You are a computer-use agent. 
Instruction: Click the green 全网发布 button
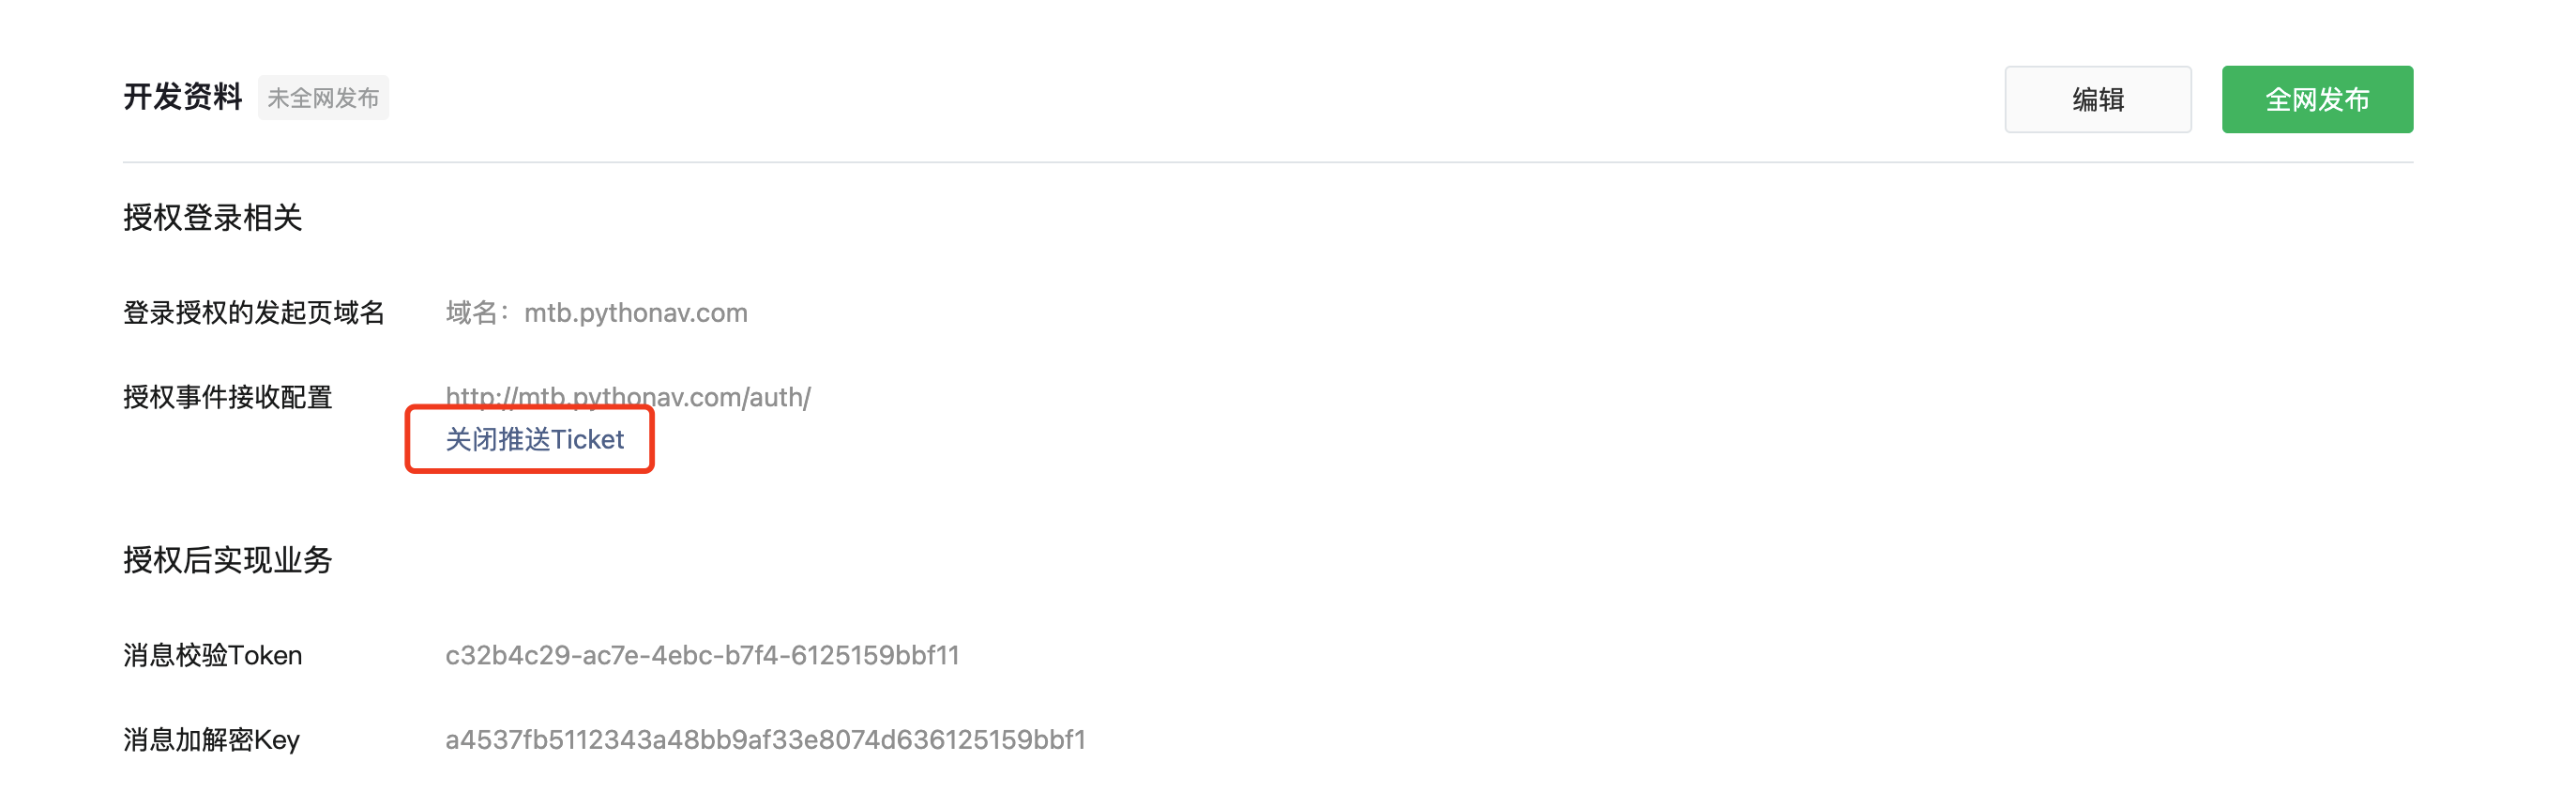[x=2317, y=99]
